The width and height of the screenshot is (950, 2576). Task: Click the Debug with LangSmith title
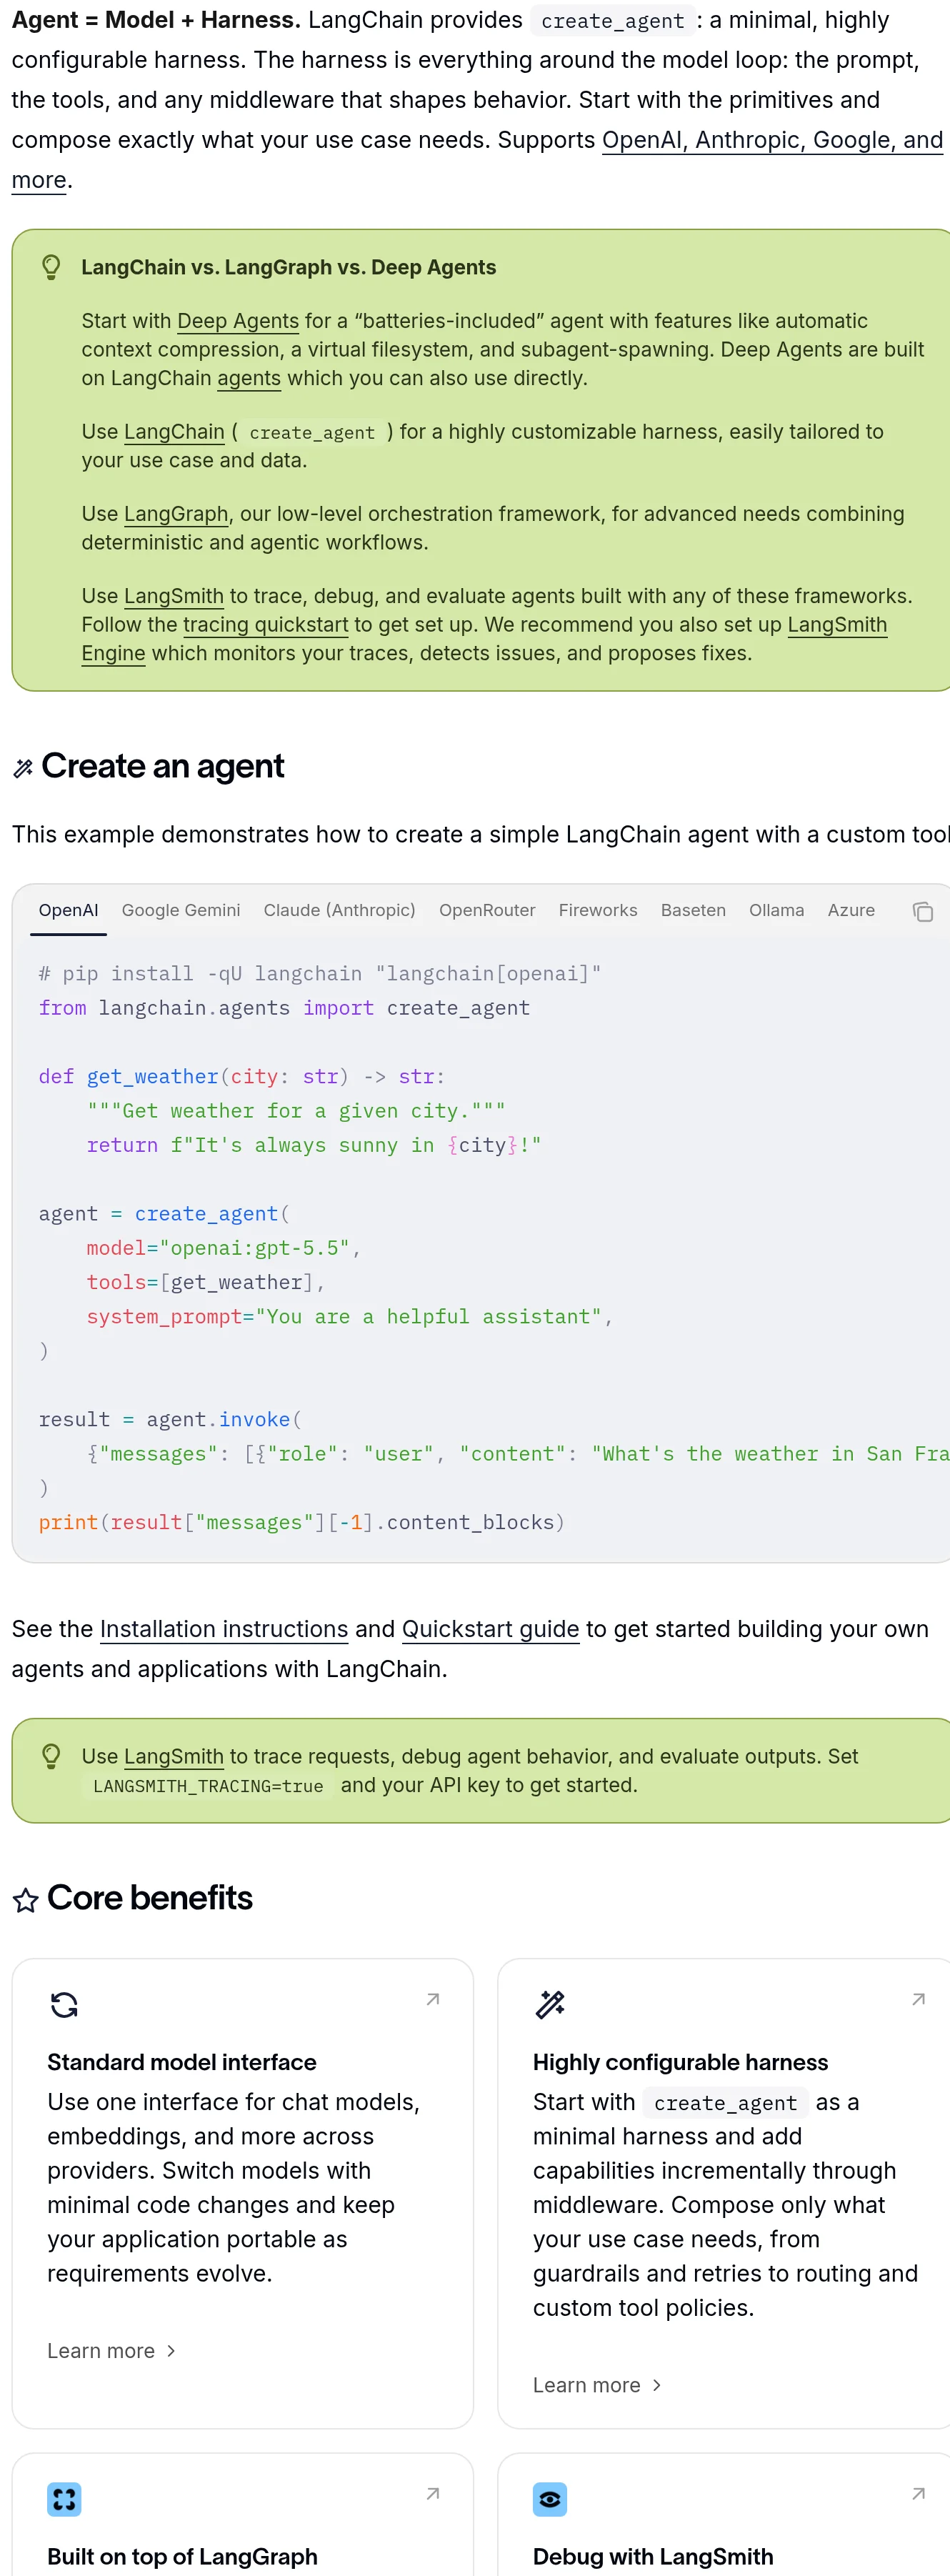[653, 2556]
